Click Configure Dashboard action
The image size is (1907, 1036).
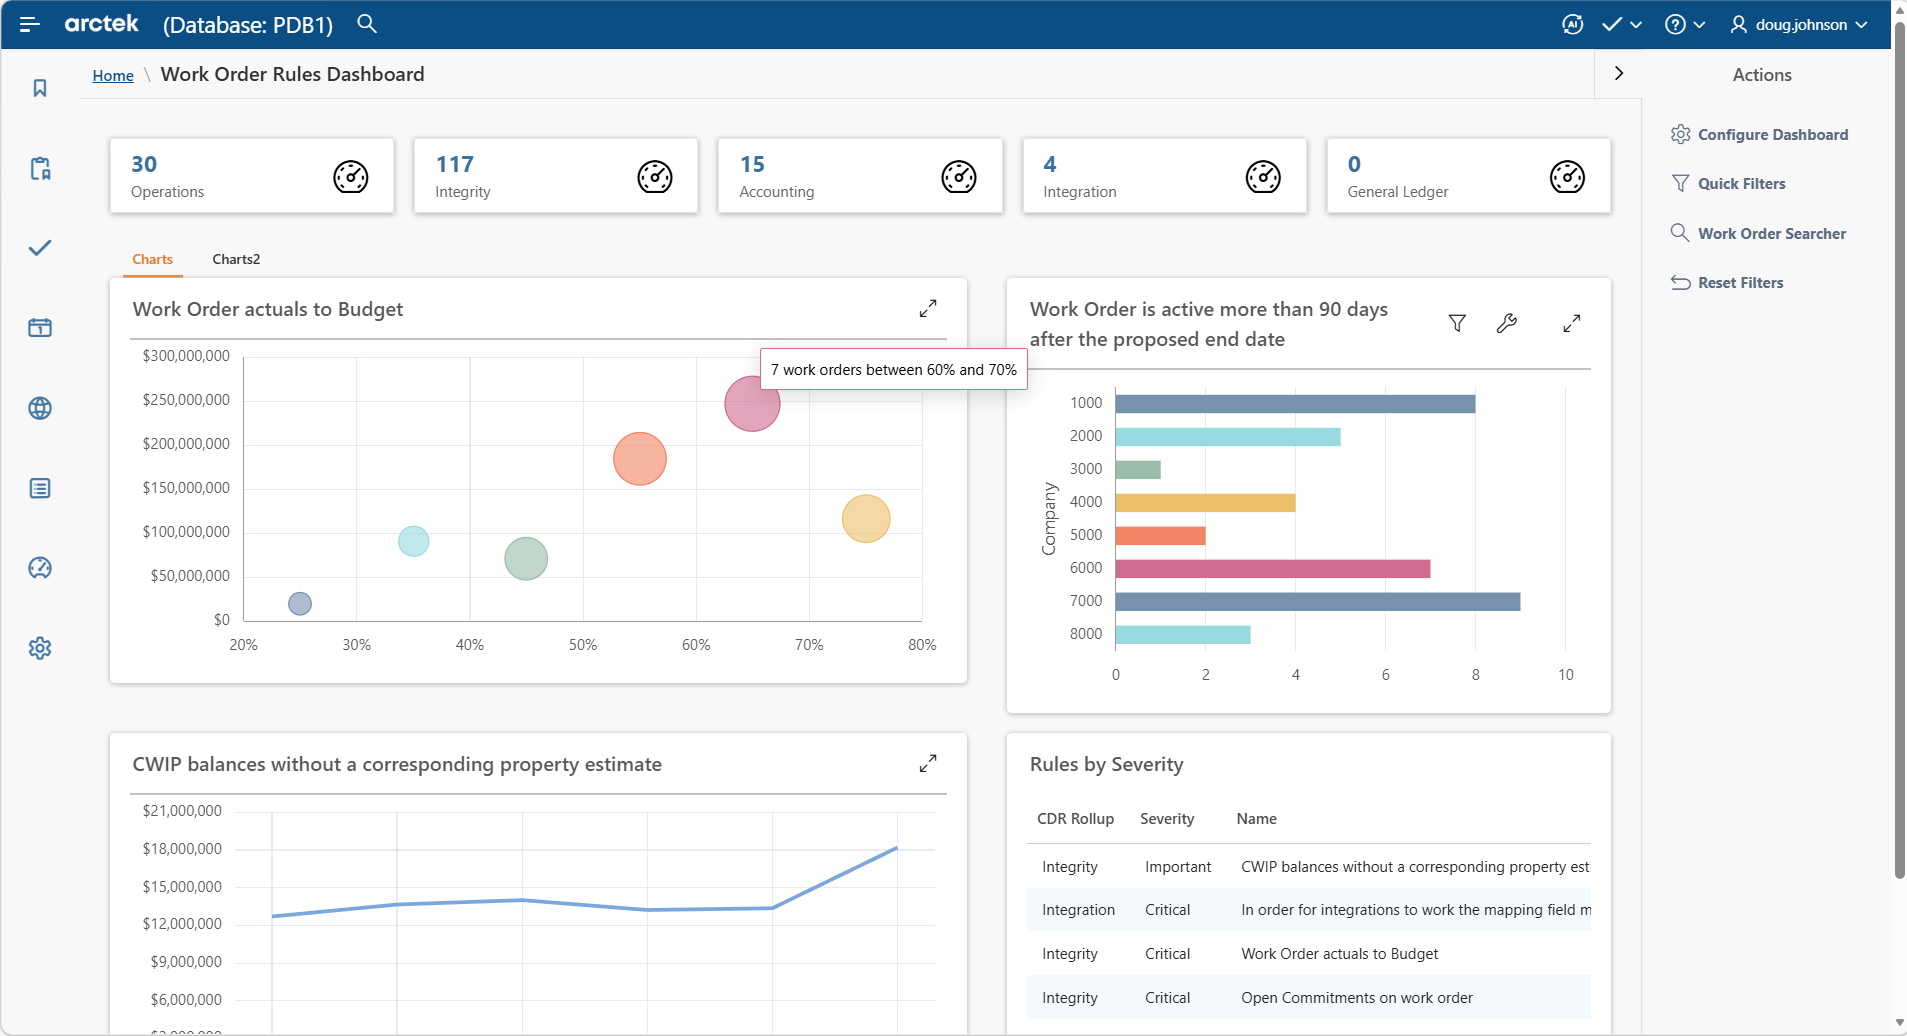point(1759,134)
